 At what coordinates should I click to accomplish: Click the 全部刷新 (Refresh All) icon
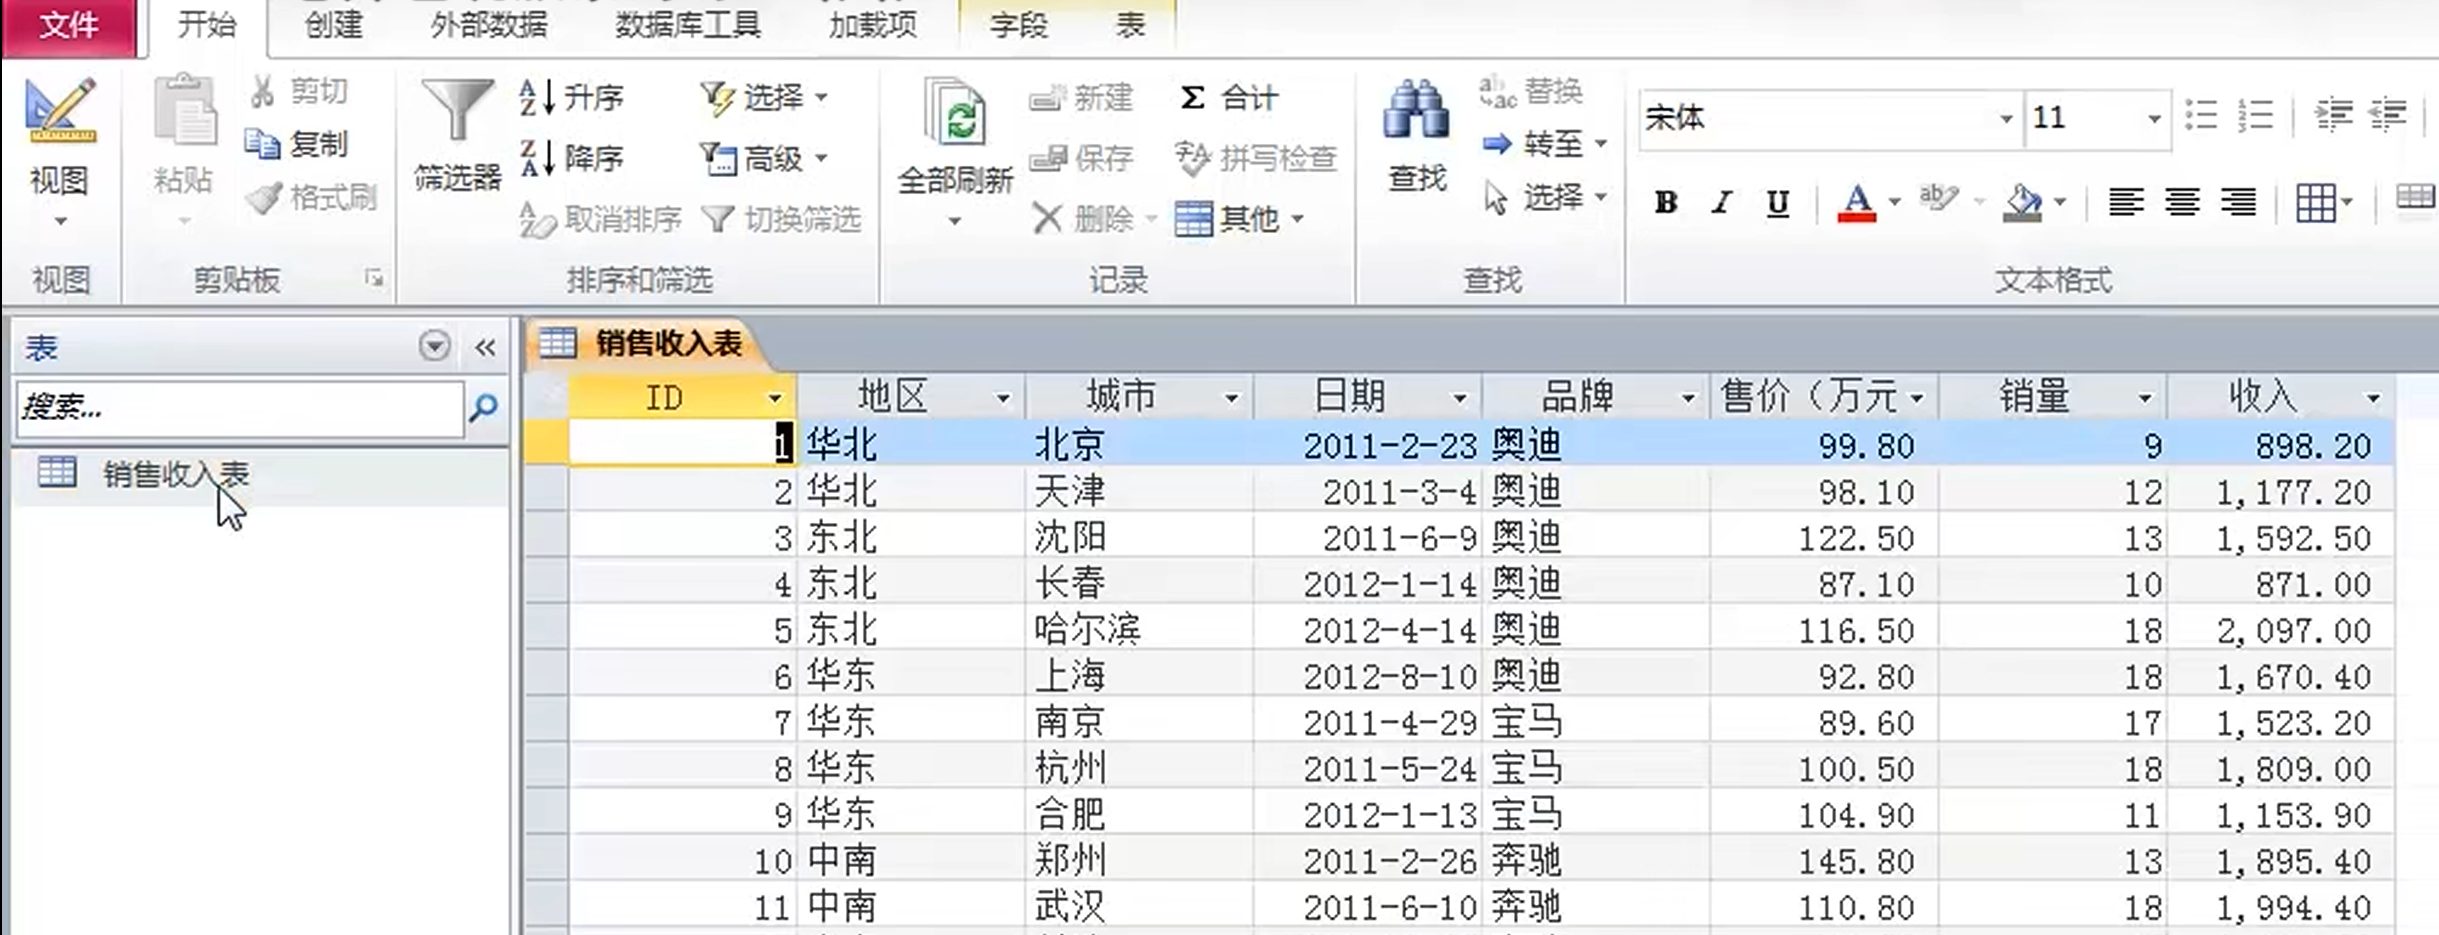(x=956, y=112)
